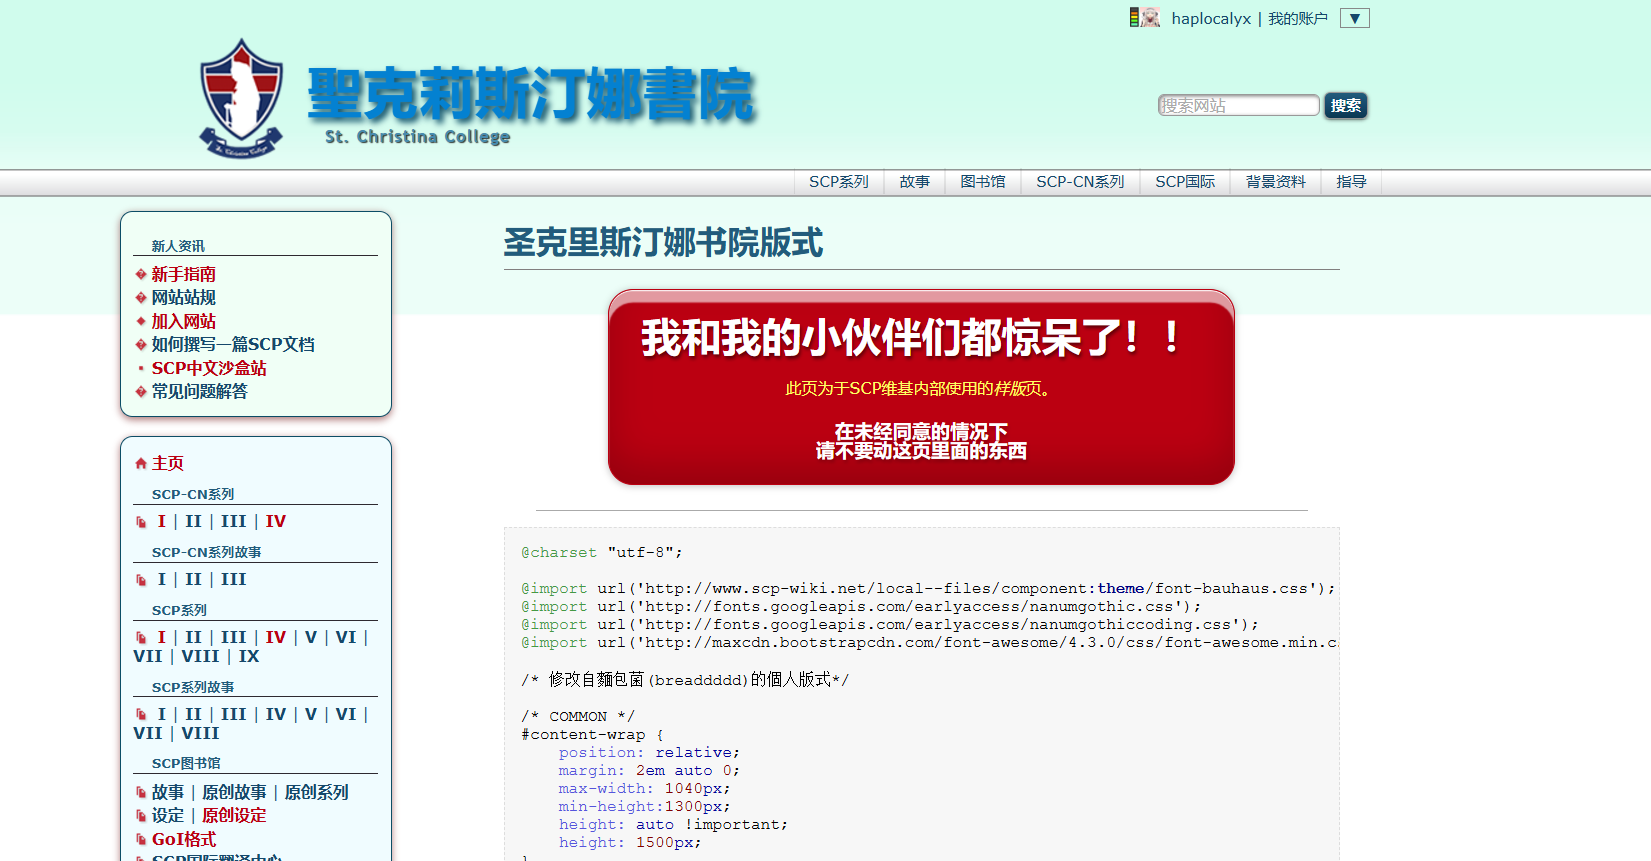1651x861 pixels.
Task: Open 网站站规 sidebar link
Action: coord(183,297)
